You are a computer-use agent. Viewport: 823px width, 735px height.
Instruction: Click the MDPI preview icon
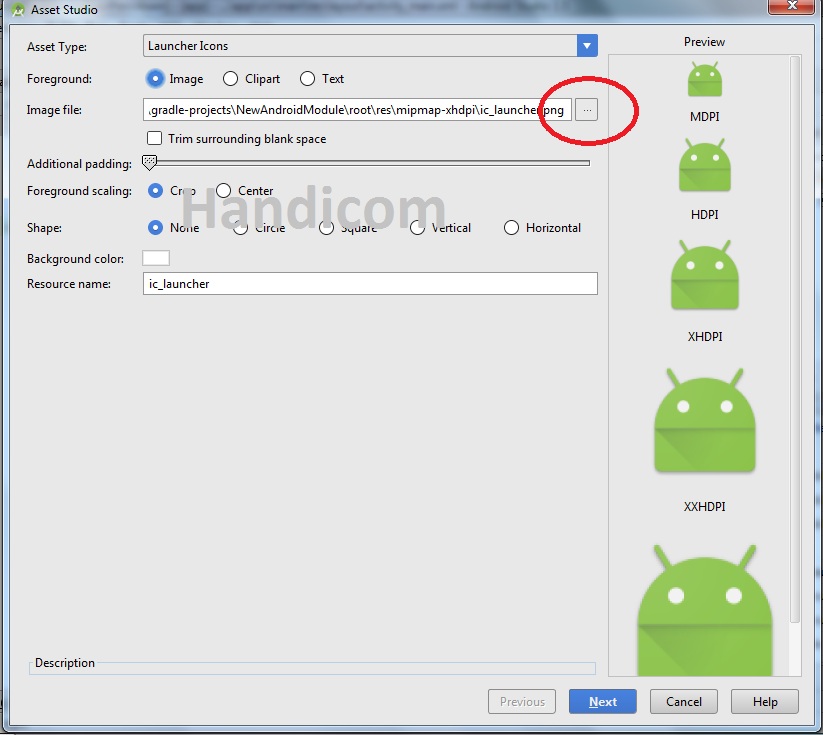[704, 79]
